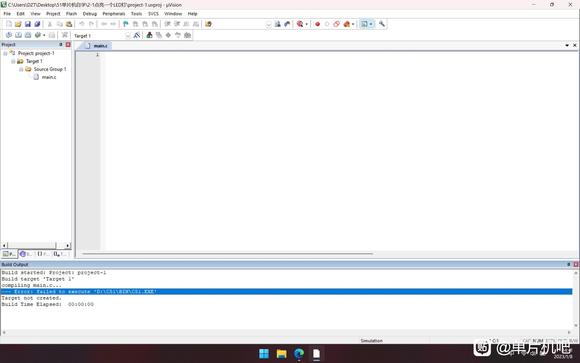Screen dimensions: 580x363
Task: Open the Target 1 selection dropdown
Action: pos(128,36)
